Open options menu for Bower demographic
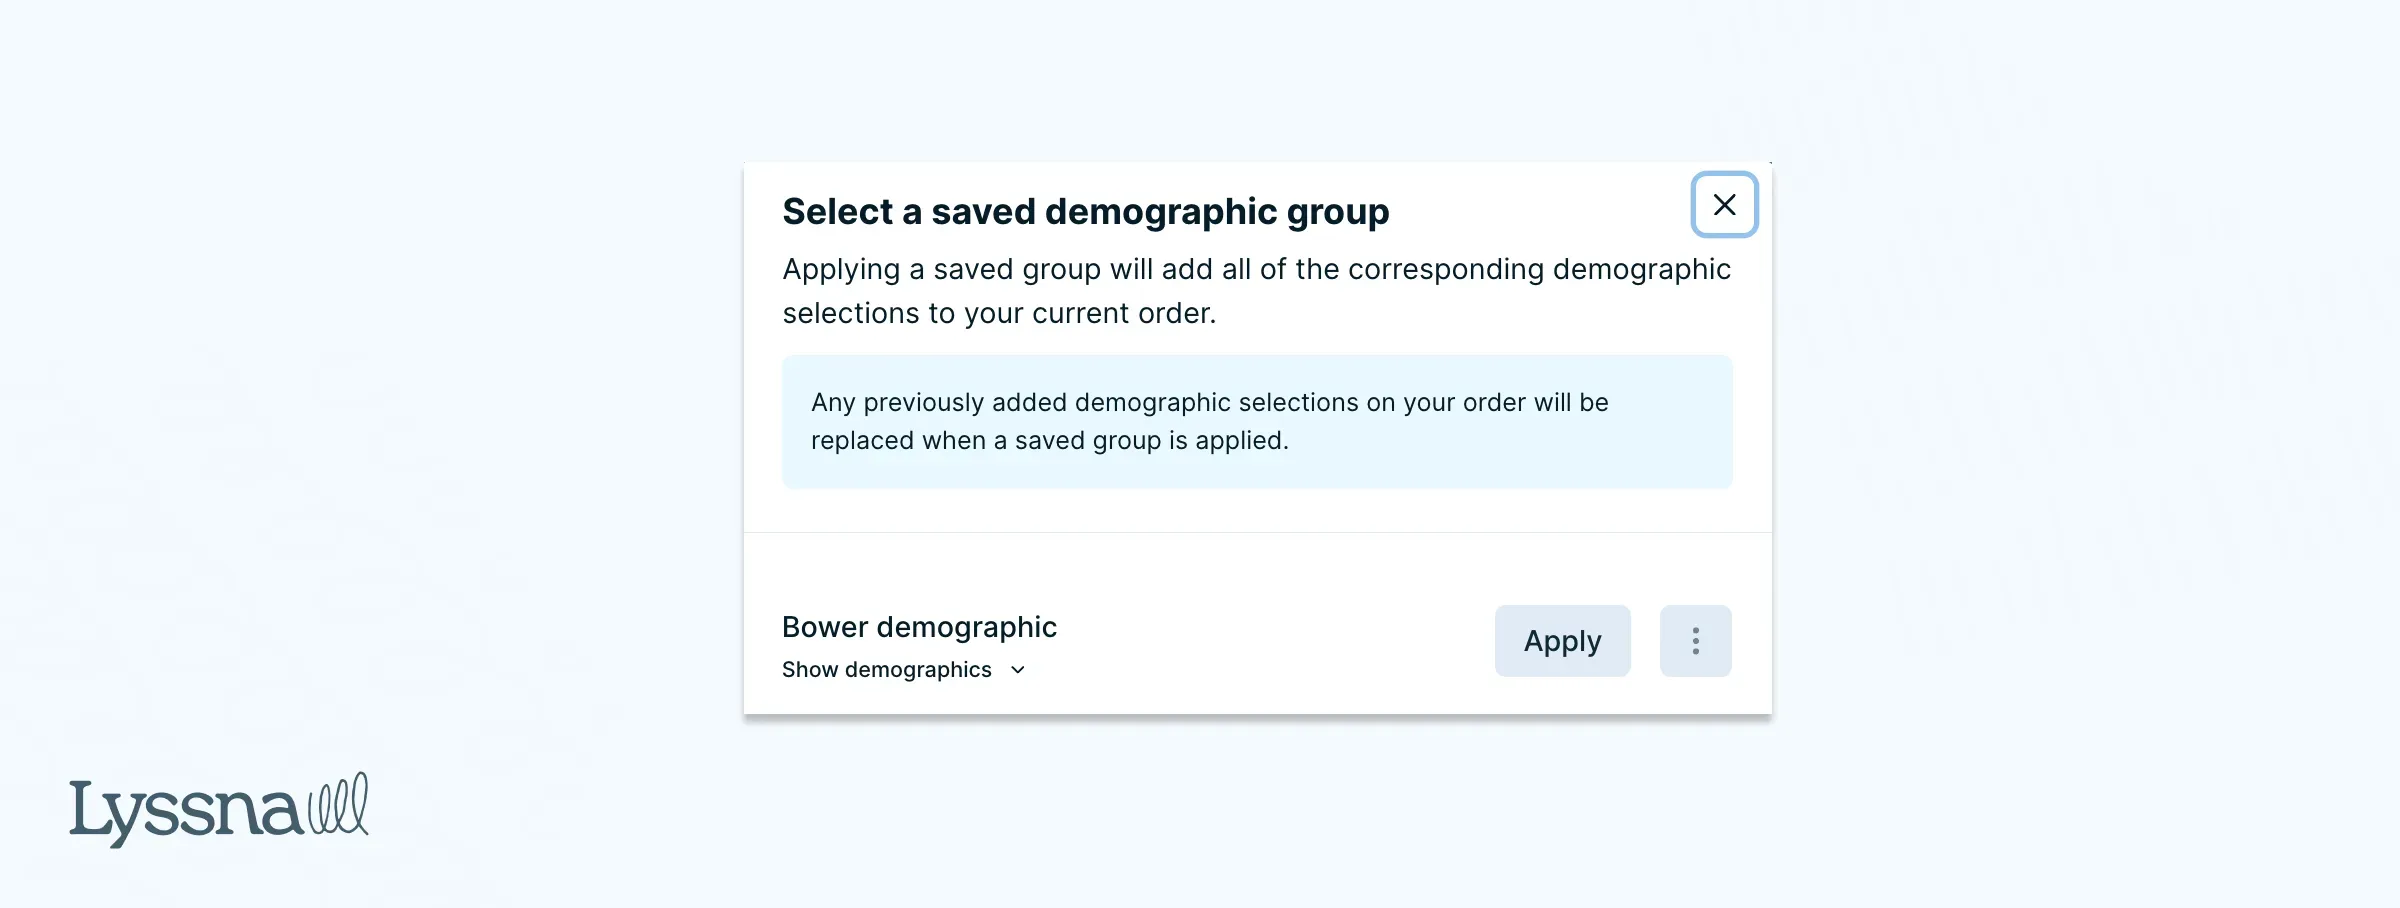 [1695, 641]
